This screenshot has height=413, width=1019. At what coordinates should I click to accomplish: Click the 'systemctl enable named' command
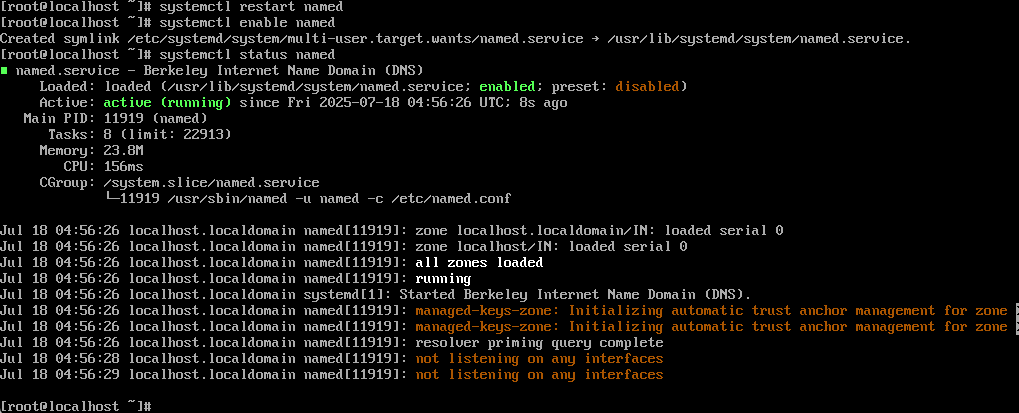click(x=247, y=23)
